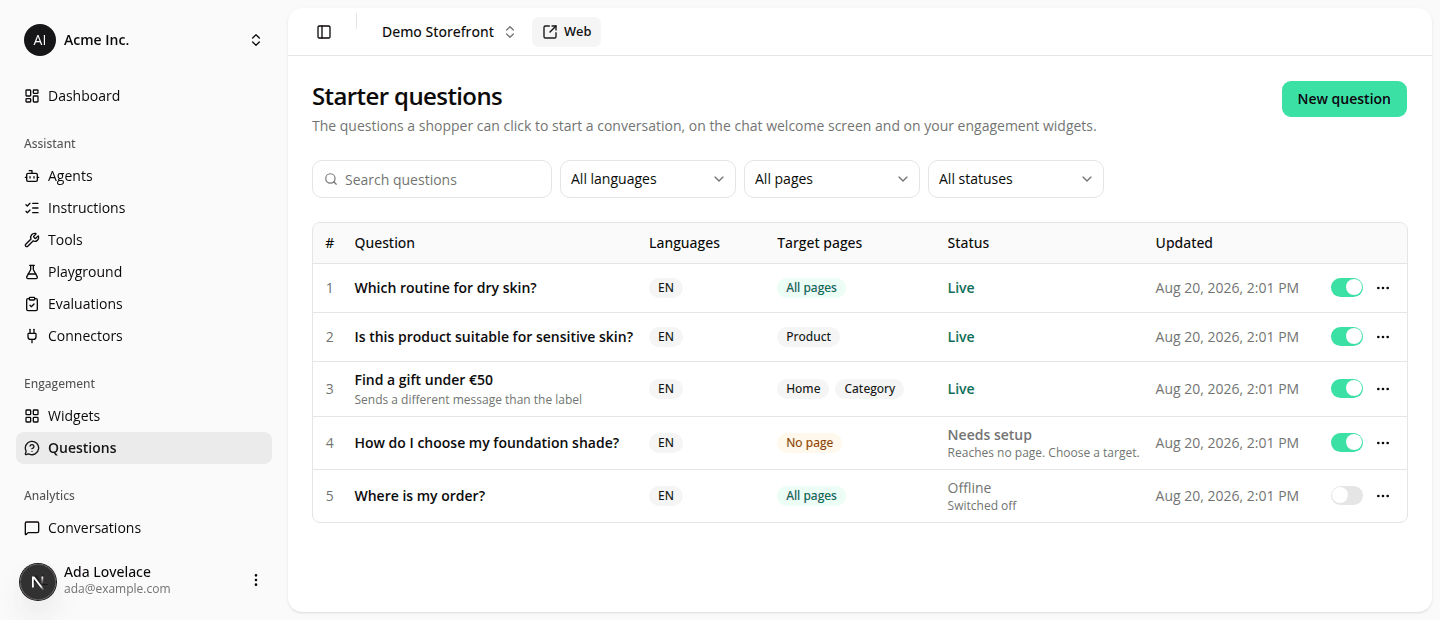Click the Languages column header
Screen dimensions: 1440x620
(x=684, y=243)
